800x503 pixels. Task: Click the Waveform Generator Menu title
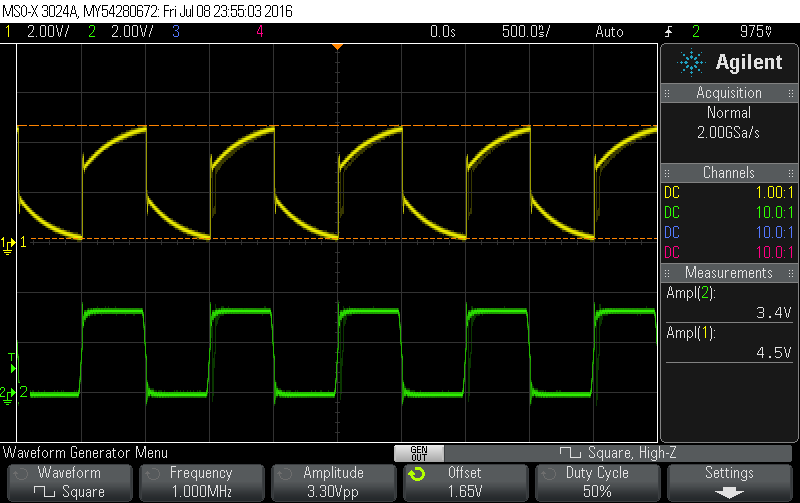tap(85, 452)
